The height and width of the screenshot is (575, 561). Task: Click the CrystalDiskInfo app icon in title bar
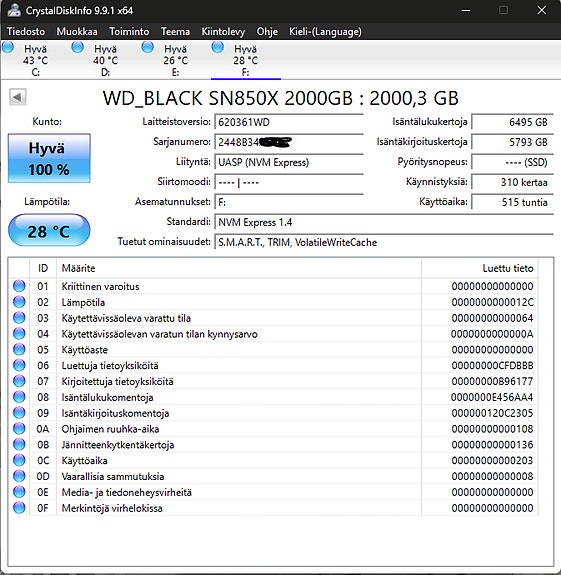click(x=13, y=10)
